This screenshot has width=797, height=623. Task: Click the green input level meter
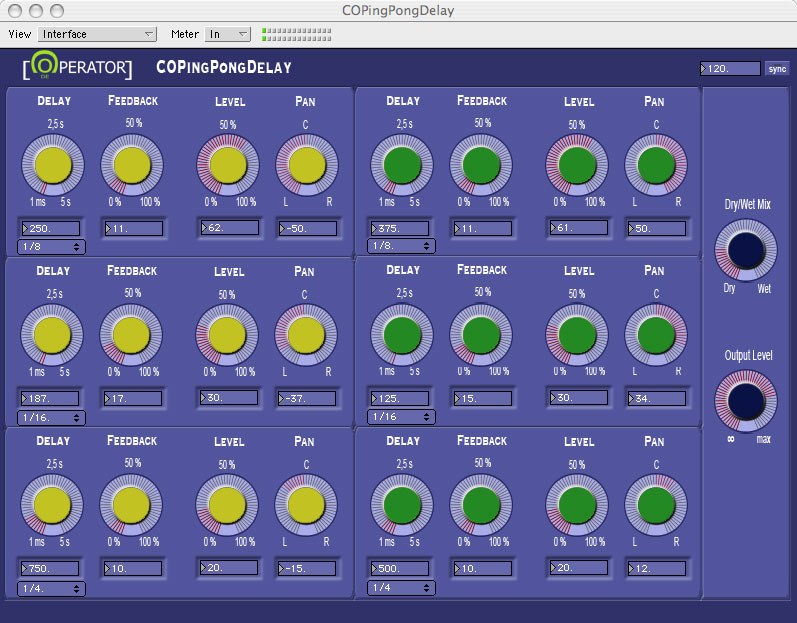[296, 34]
